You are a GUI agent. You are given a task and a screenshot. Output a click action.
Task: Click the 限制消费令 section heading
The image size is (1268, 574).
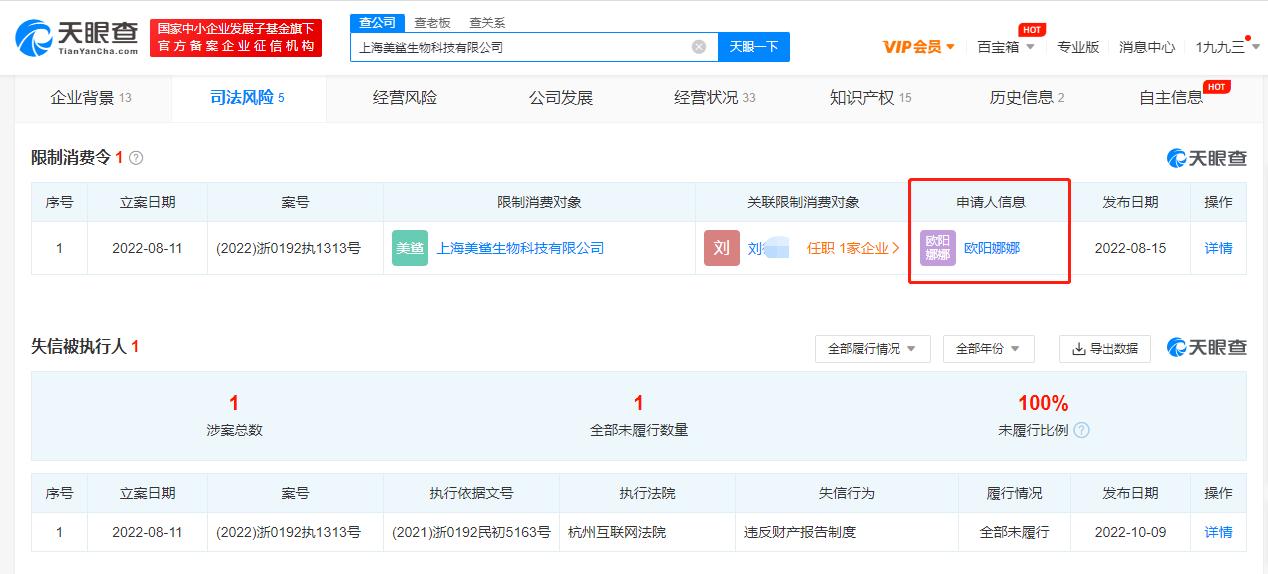coord(71,157)
